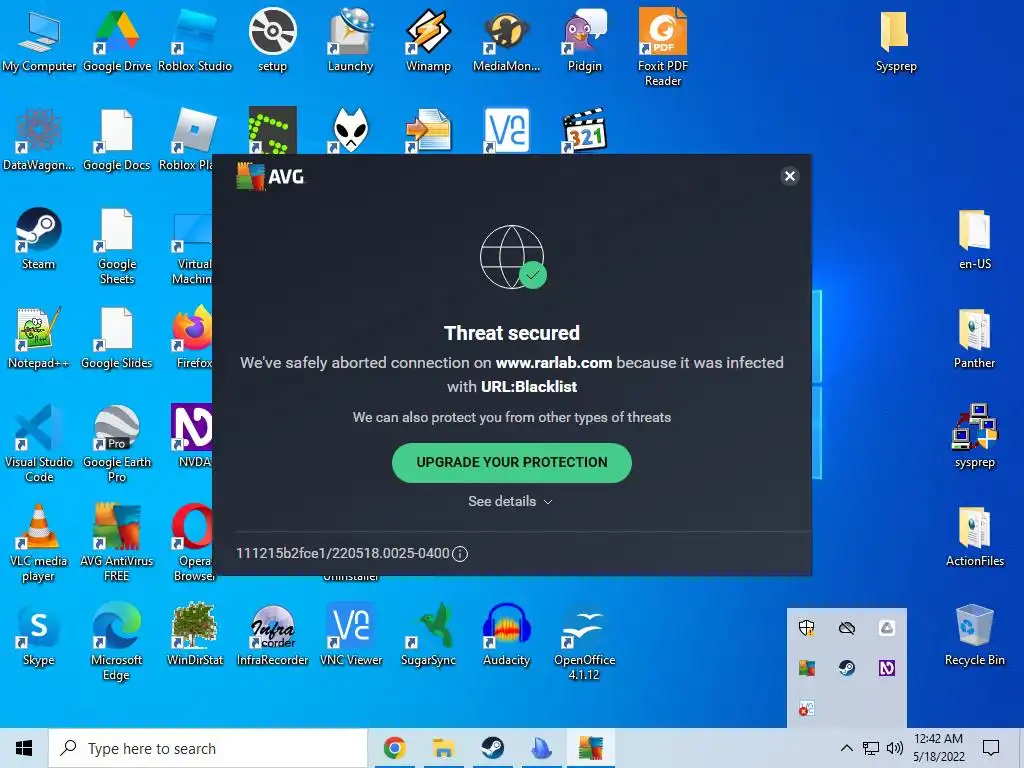Select Google Earth Pro desktop icon
The image size is (1024, 768).
[117, 444]
